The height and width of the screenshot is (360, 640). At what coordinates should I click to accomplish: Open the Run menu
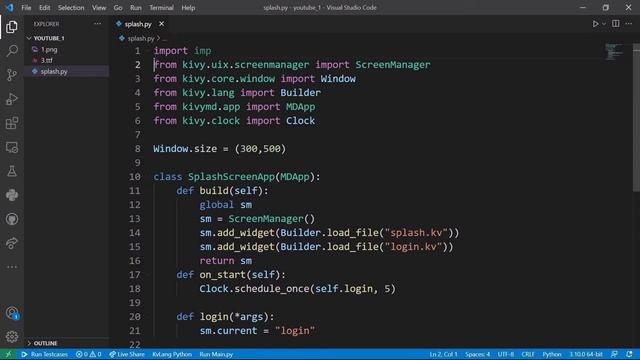(x=136, y=8)
